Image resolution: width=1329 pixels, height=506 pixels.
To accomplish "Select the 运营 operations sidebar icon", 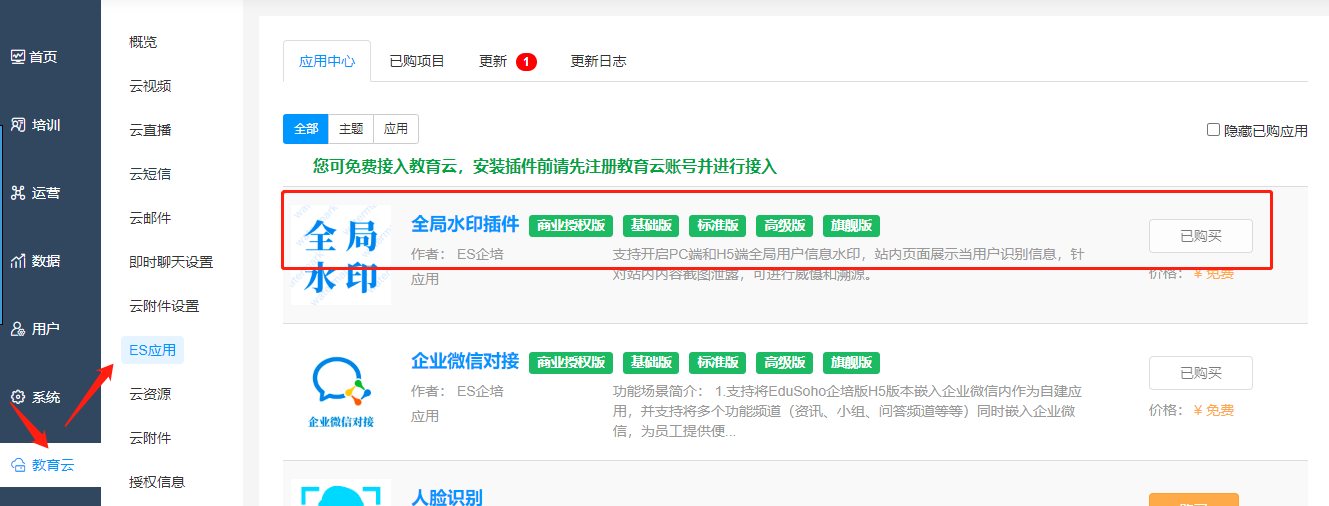I will coord(17,193).
